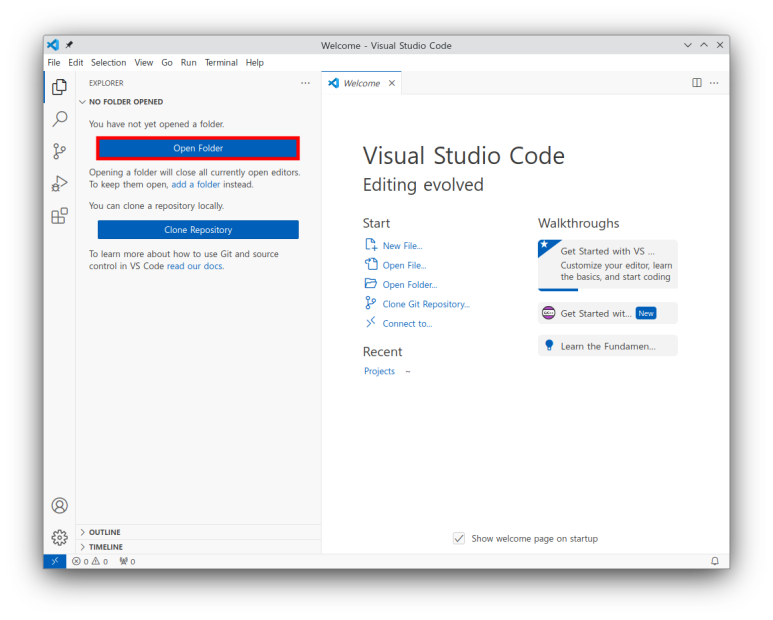
Task: Open notifications bell in status bar
Action: click(x=715, y=561)
